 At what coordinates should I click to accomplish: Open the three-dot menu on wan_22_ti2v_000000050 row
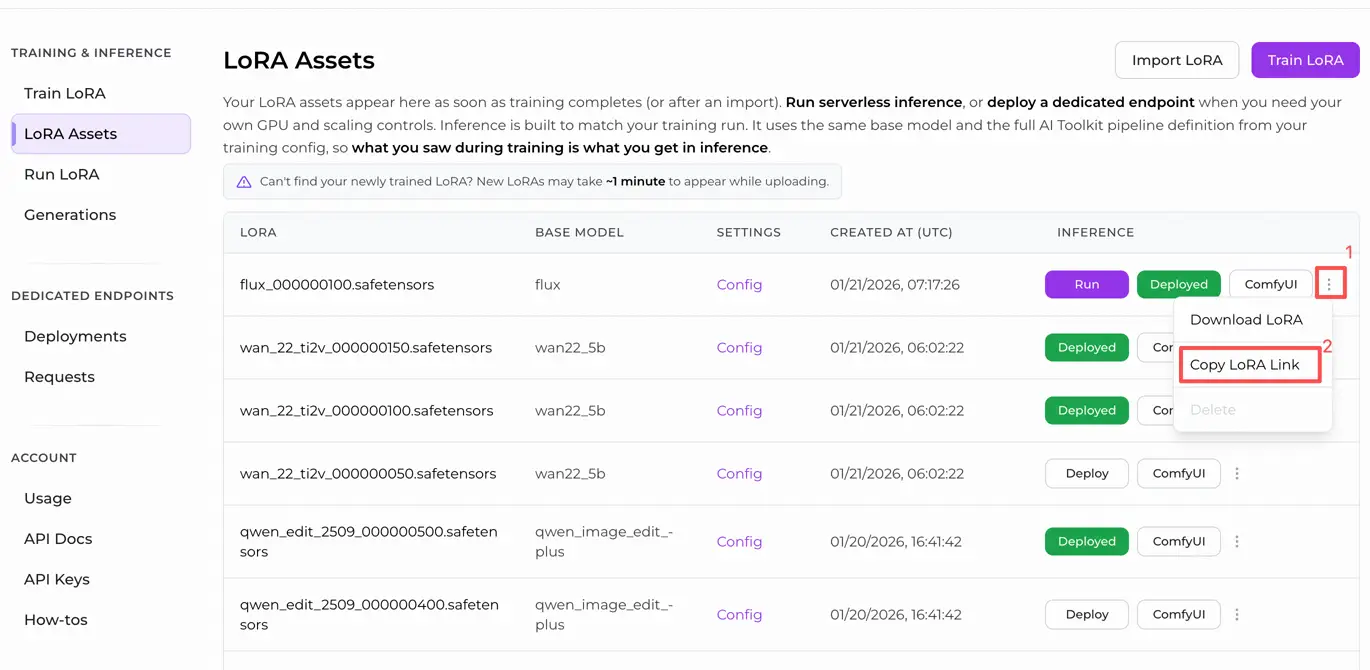pyautogui.click(x=1238, y=473)
